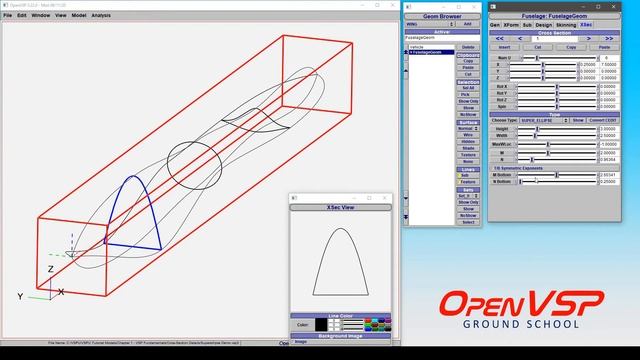Click Copy in Cross Section panel
Image resolution: width=640 pixels, height=360 pixels.
[x=571, y=47]
